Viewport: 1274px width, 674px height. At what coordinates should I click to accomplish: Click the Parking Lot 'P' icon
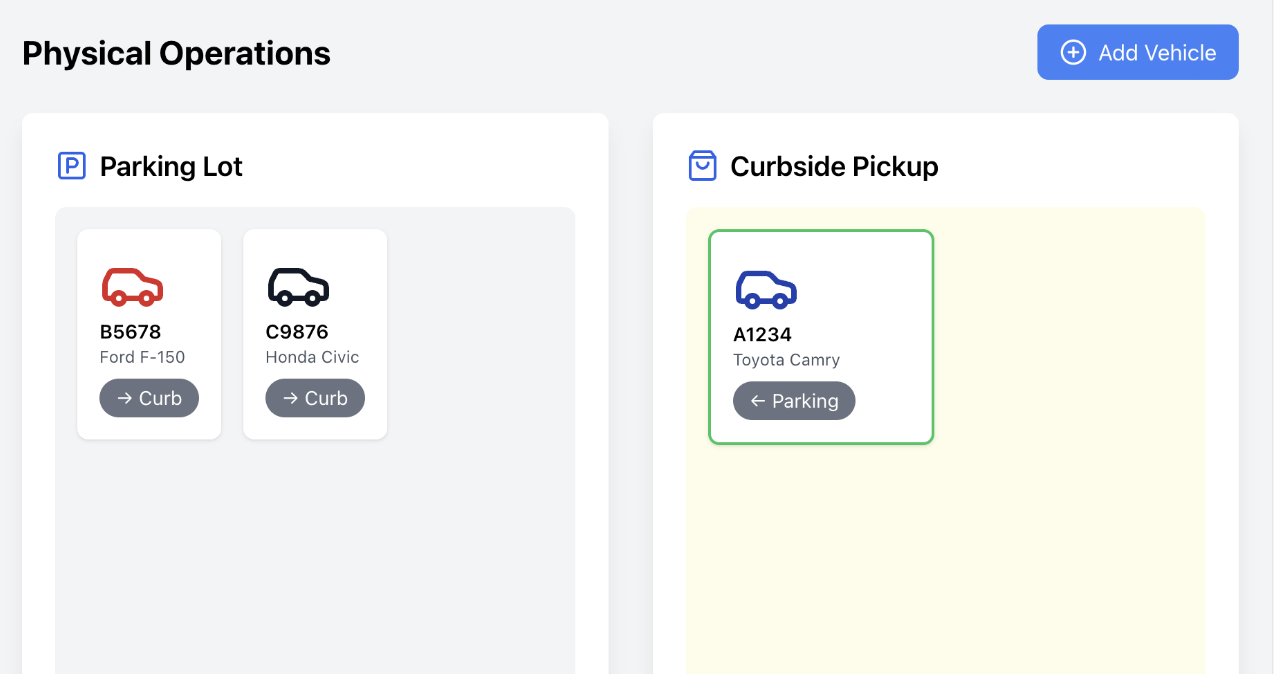72,166
